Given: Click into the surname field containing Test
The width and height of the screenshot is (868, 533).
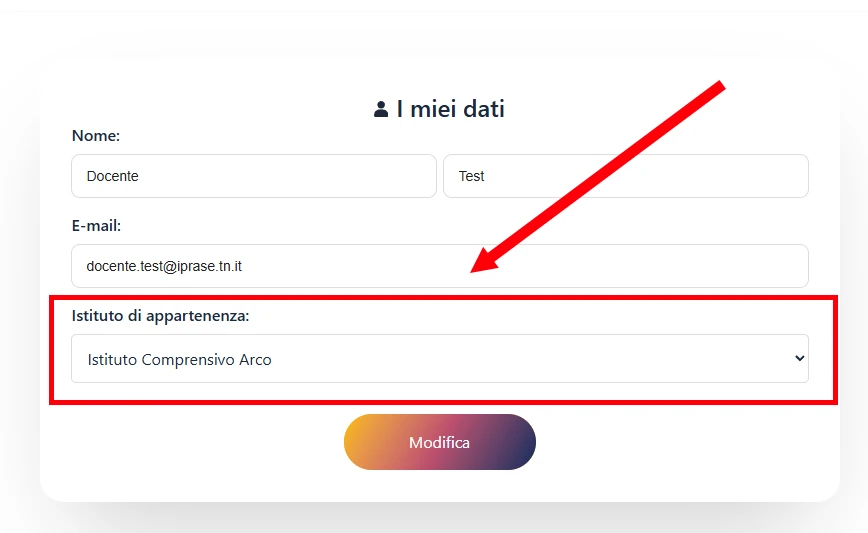Looking at the screenshot, I should (625, 176).
